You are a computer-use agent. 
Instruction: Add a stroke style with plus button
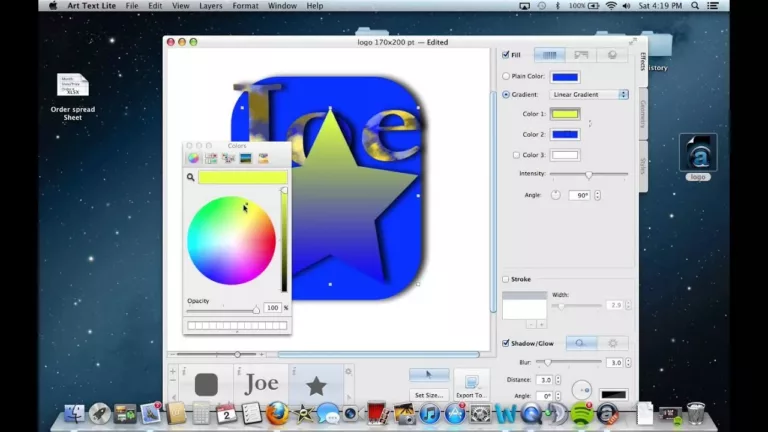[x=542, y=324]
